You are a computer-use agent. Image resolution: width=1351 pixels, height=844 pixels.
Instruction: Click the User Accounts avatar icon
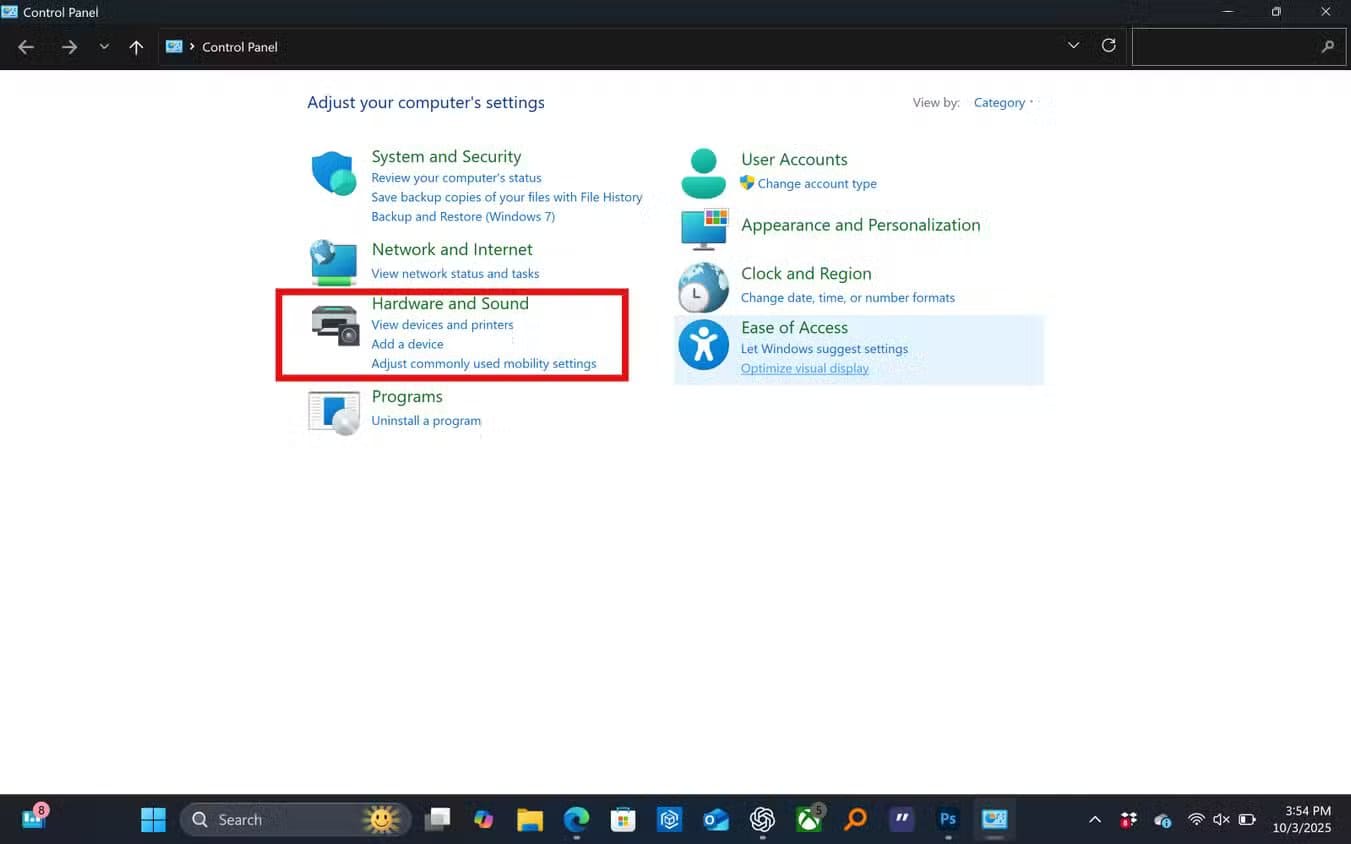coord(703,173)
